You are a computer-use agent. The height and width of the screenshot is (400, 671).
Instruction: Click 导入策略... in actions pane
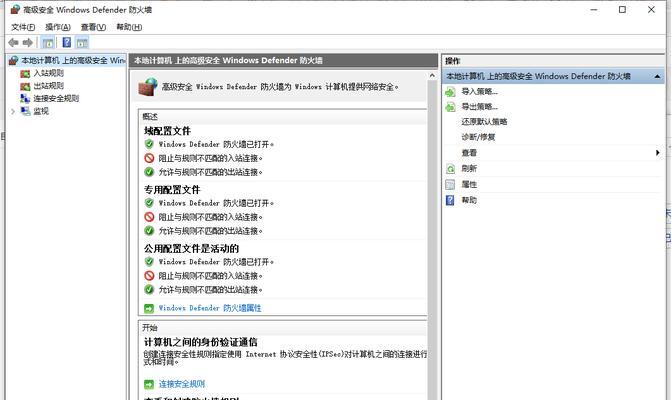[479, 91]
